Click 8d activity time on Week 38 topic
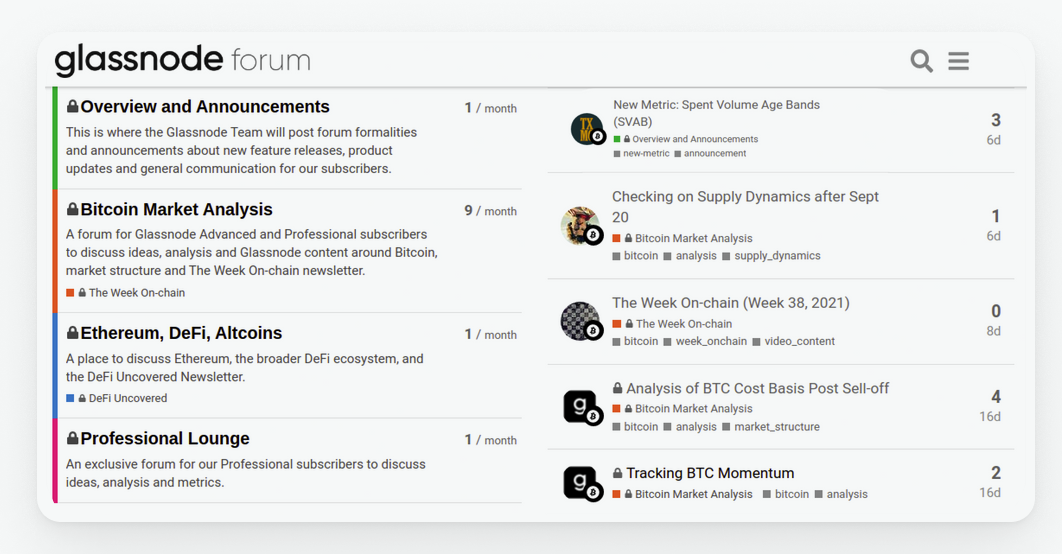Image resolution: width=1062 pixels, height=554 pixels. [x=994, y=331]
